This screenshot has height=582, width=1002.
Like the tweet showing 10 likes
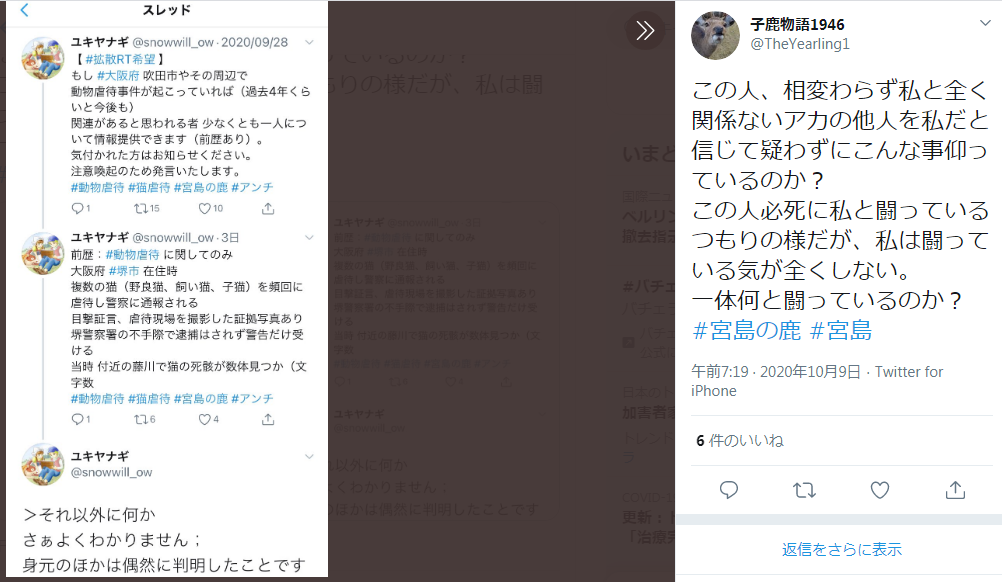204,208
